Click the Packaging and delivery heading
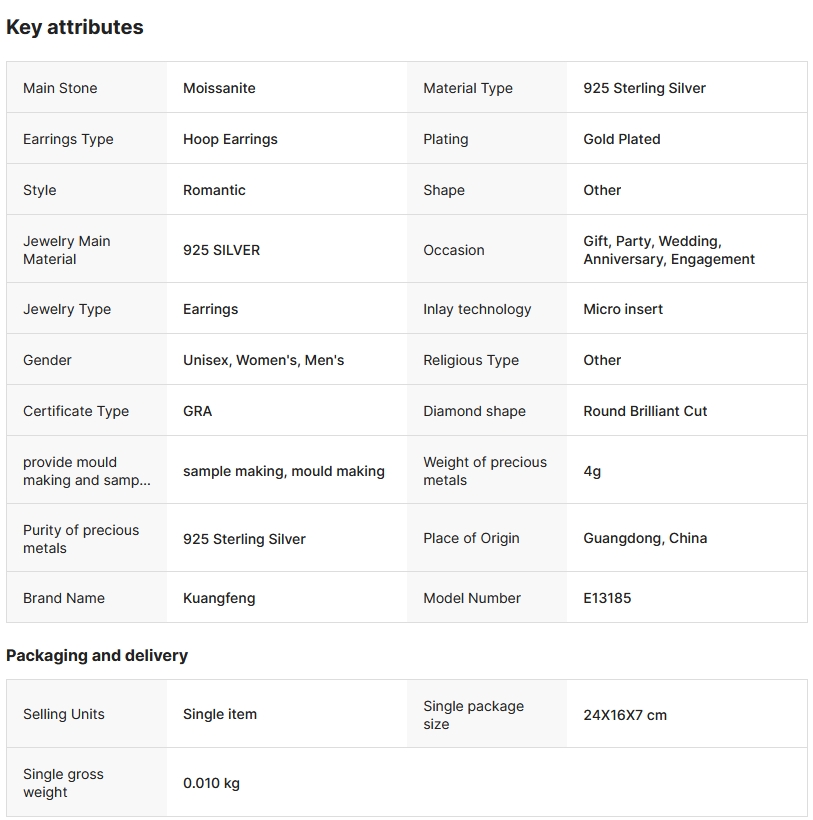This screenshot has width=813, height=820. (97, 656)
